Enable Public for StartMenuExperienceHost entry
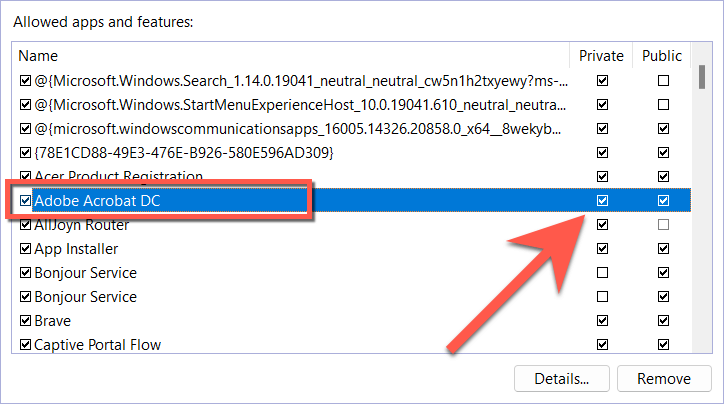 663,104
